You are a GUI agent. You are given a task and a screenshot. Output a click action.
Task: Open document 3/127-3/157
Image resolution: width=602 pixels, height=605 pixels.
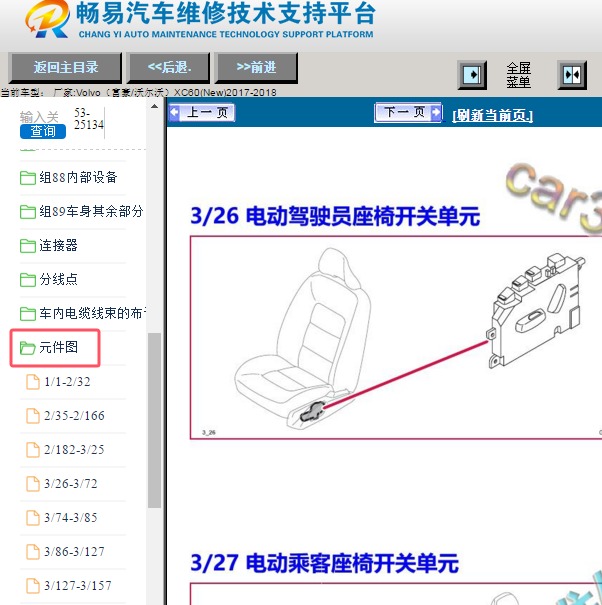[78, 585]
